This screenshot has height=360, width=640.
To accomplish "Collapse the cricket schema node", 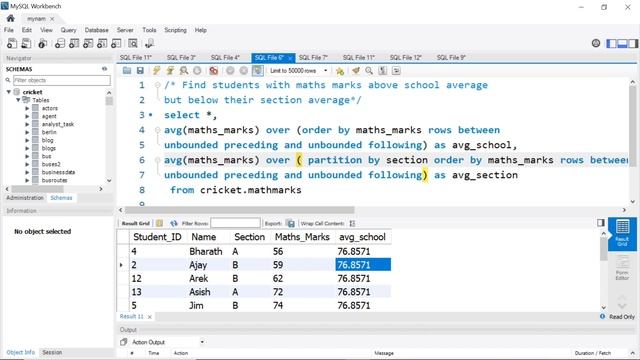I will pos(9,92).
